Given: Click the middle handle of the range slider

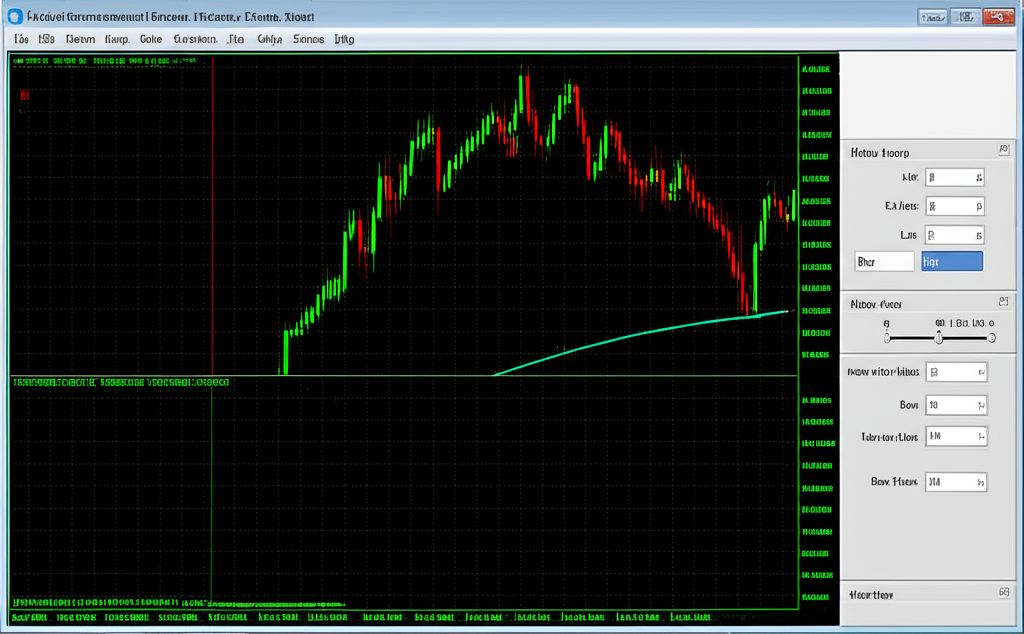Looking at the screenshot, I should (x=938, y=338).
